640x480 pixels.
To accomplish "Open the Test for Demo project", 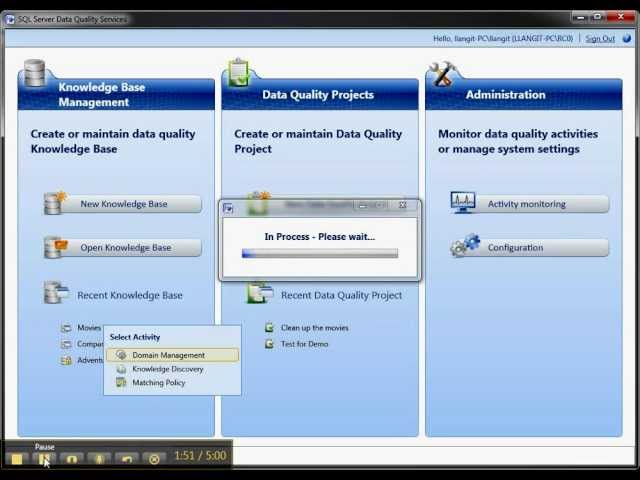I will tap(304, 344).
